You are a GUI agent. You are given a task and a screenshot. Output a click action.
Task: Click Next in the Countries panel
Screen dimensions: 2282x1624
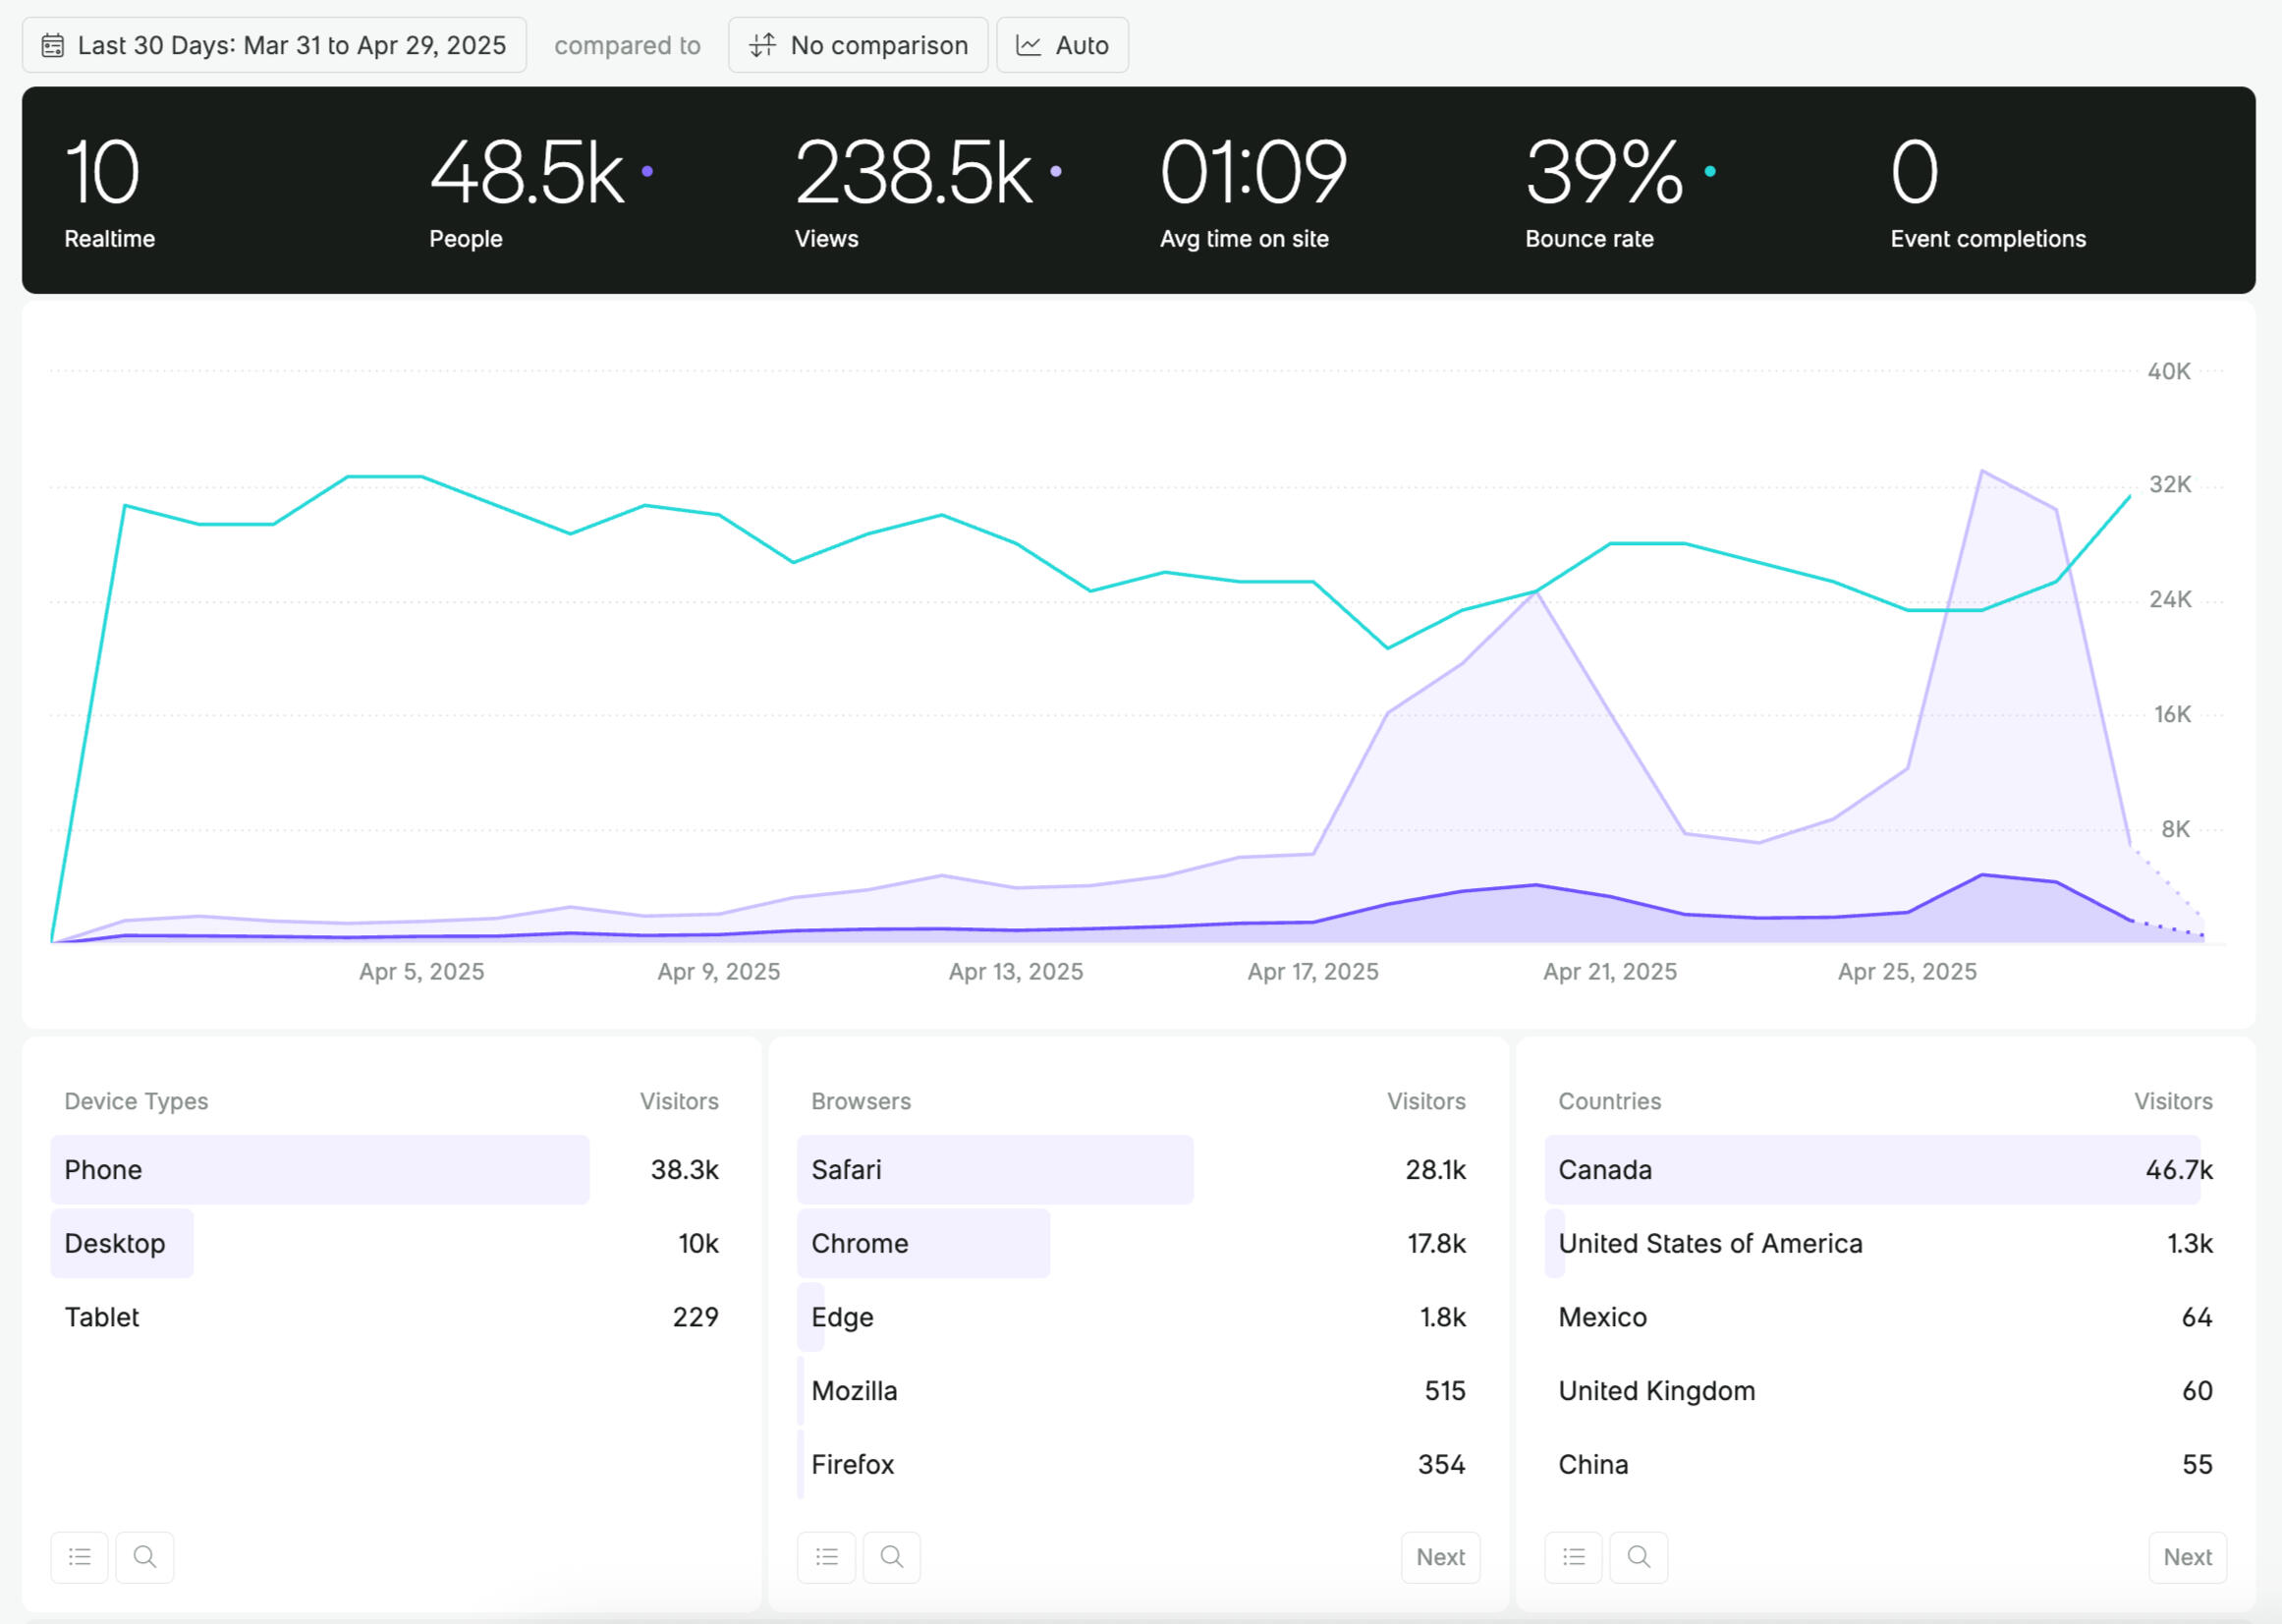(2187, 1556)
